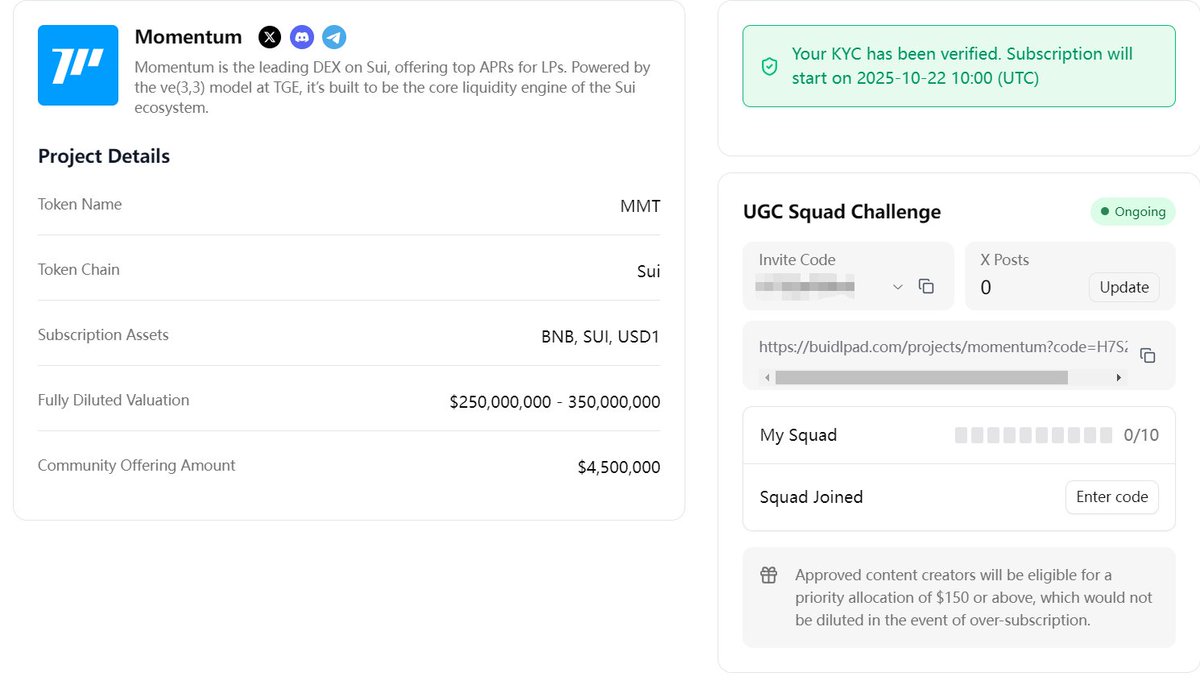The height and width of the screenshot is (681, 1200).
Task: Click the horizontal scrollbar thumb under referral link
Action: tap(920, 378)
